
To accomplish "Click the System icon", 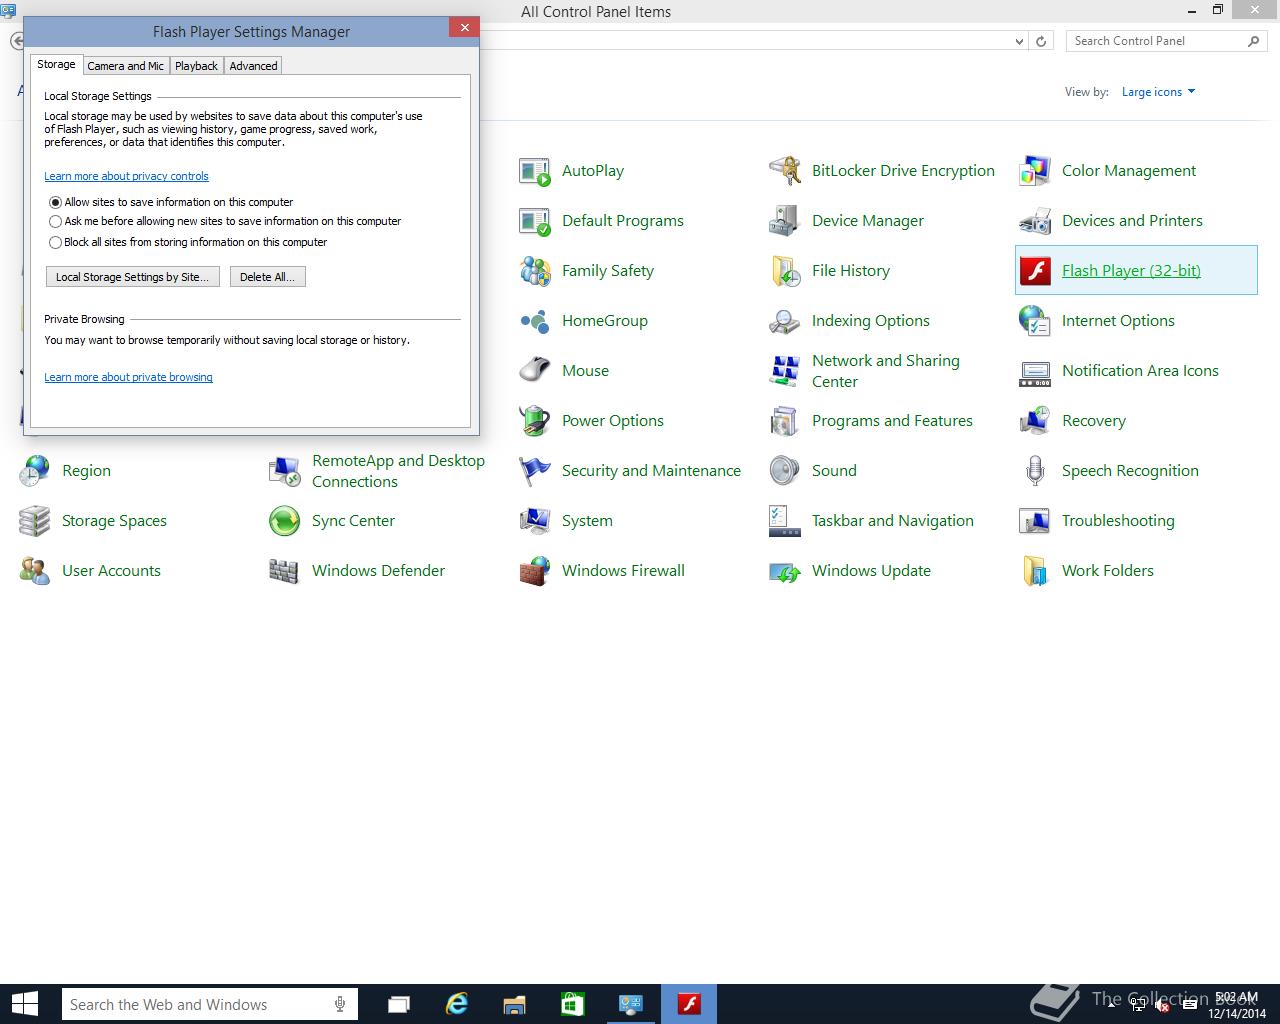I will point(535,521).
